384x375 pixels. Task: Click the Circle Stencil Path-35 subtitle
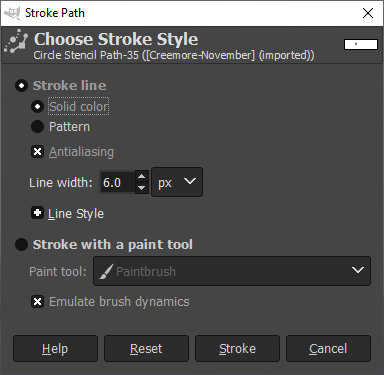pyautogui.click(x=174, y=55)
